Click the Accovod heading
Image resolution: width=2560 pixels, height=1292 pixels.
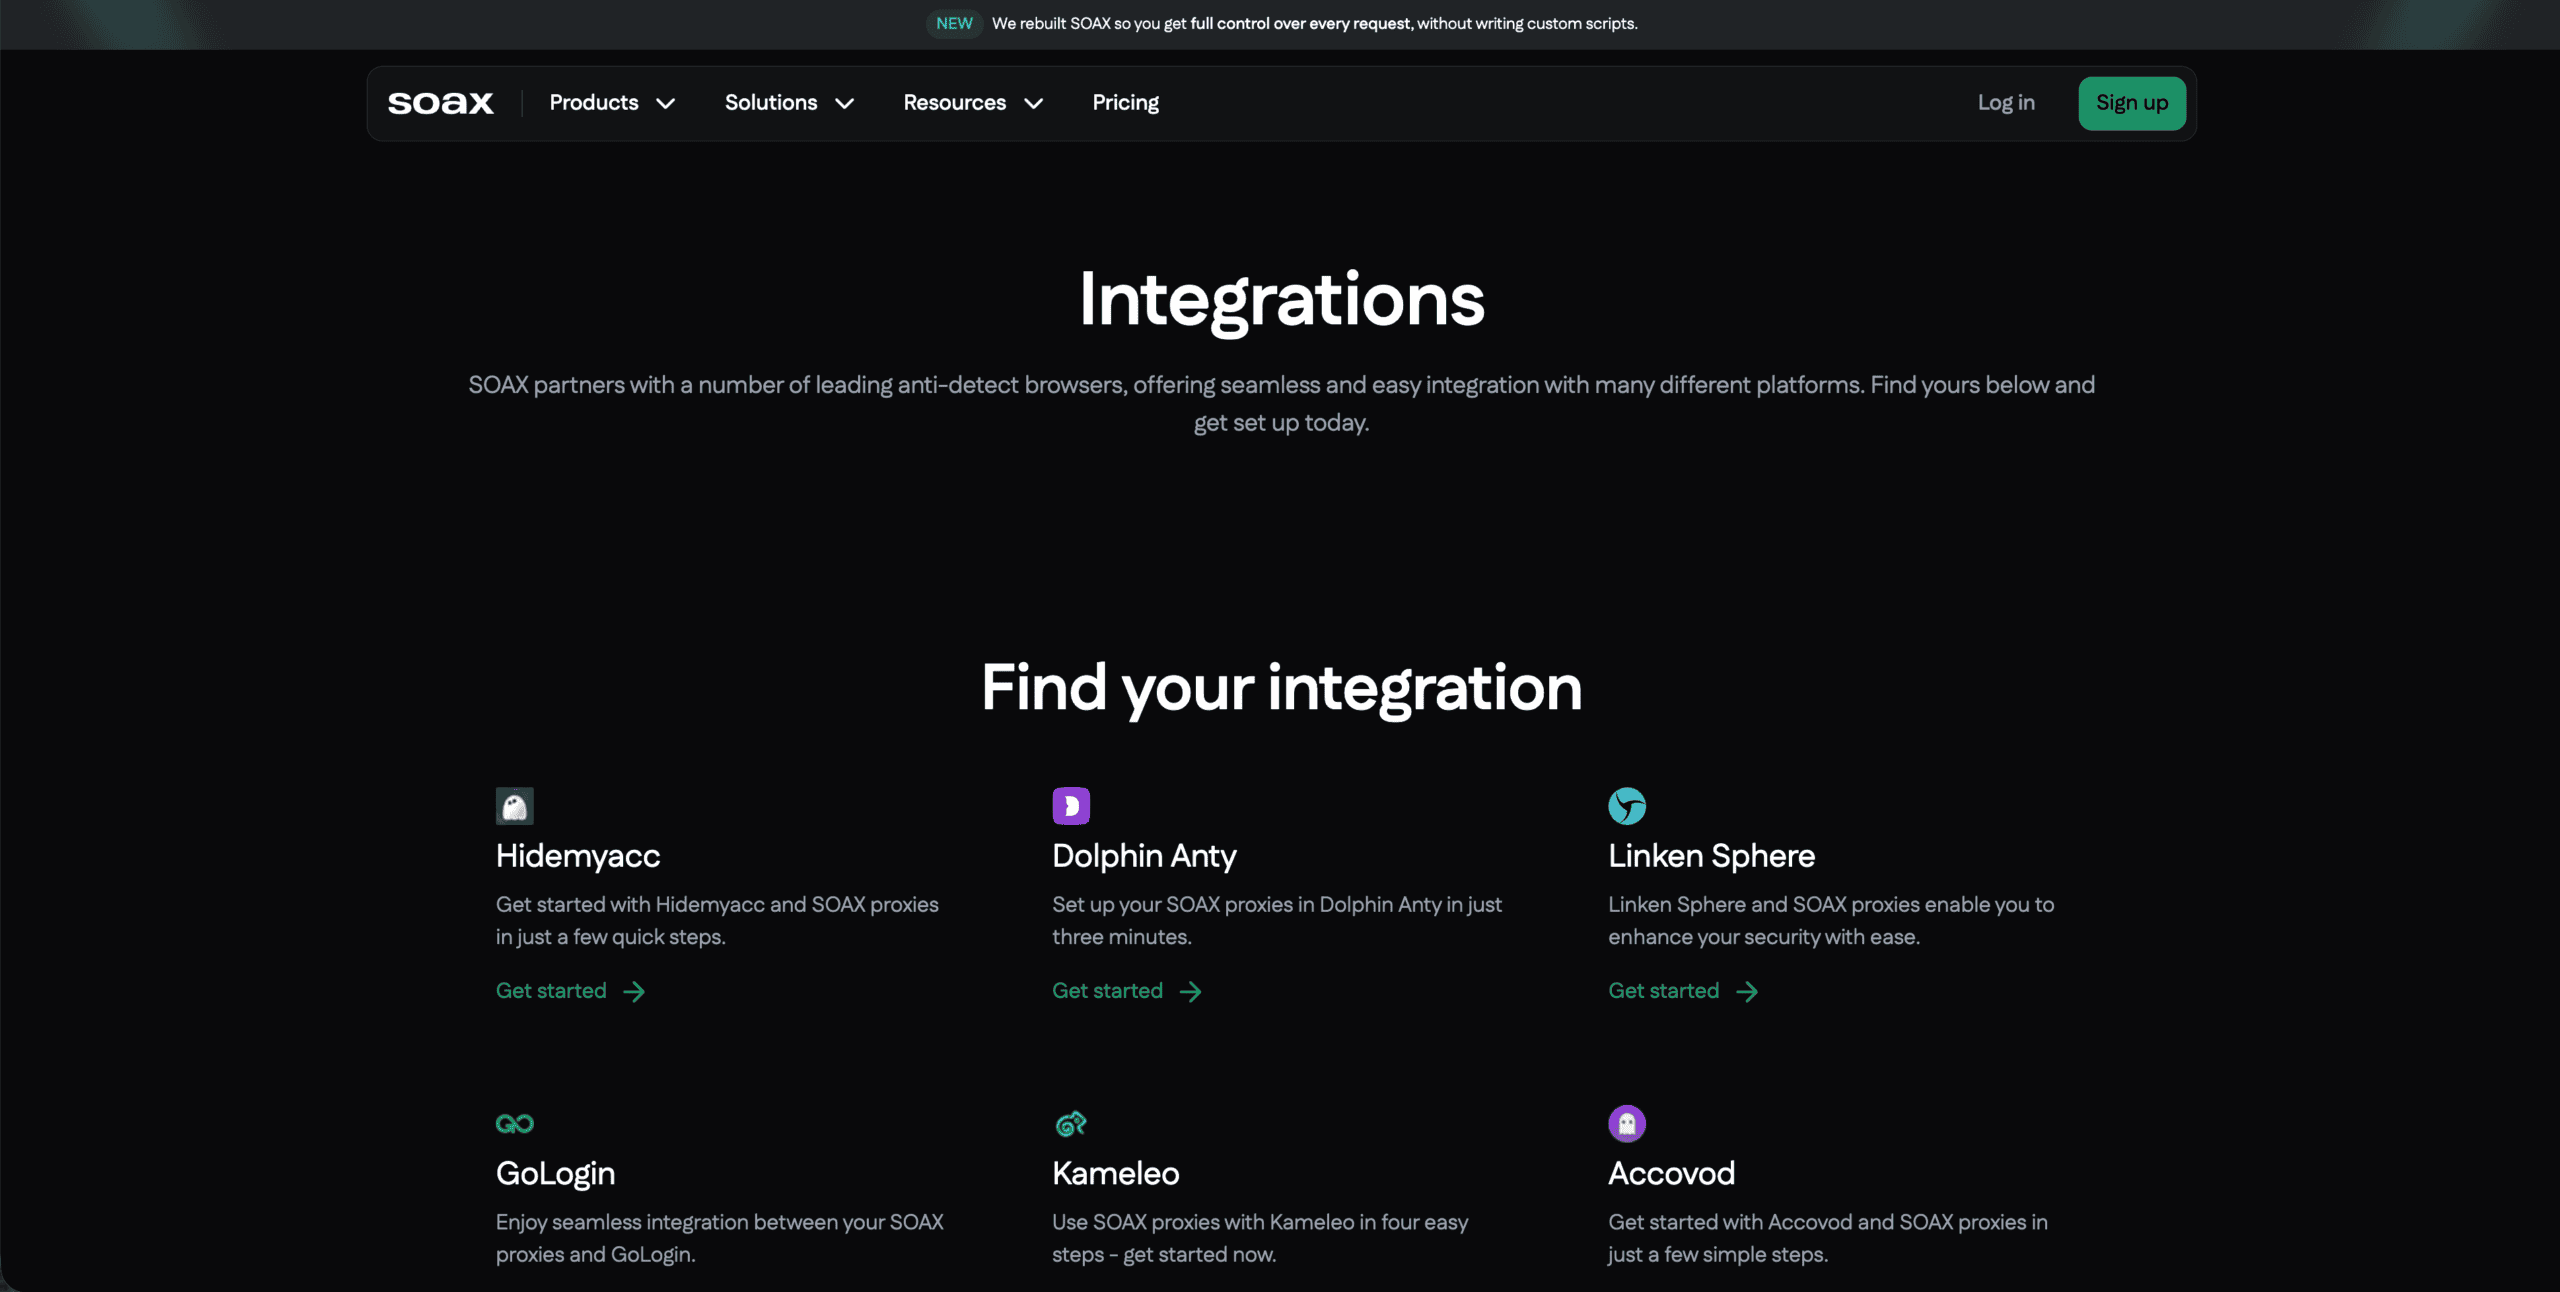coord(1671,1174)
